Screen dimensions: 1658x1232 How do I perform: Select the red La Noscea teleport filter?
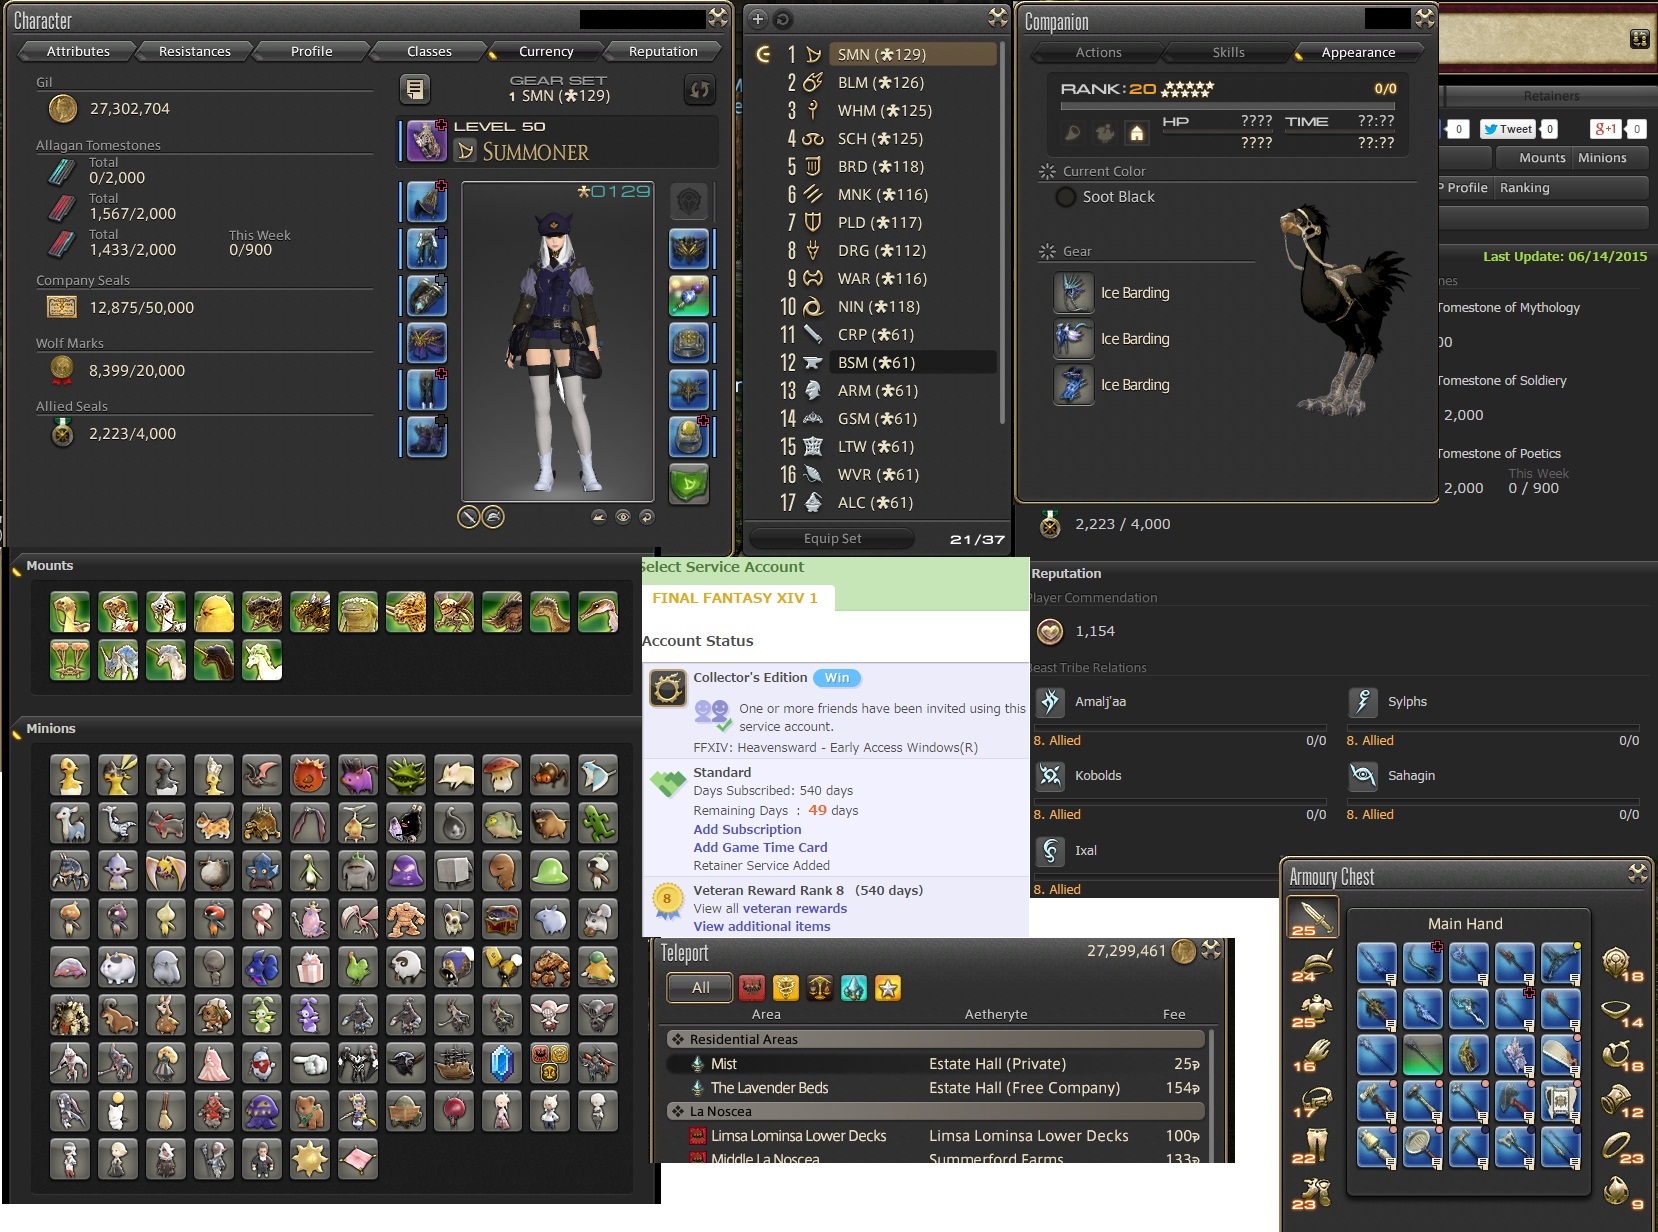coord(752,988)
